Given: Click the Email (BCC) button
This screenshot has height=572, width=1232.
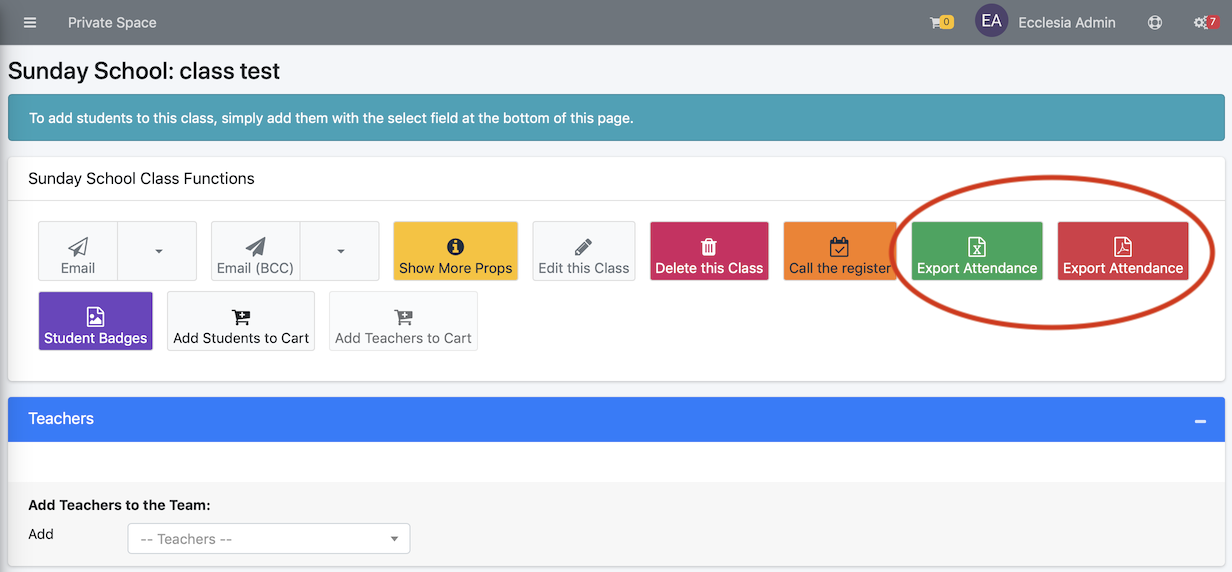Looking at the screenshot, I should coord(255,251).
